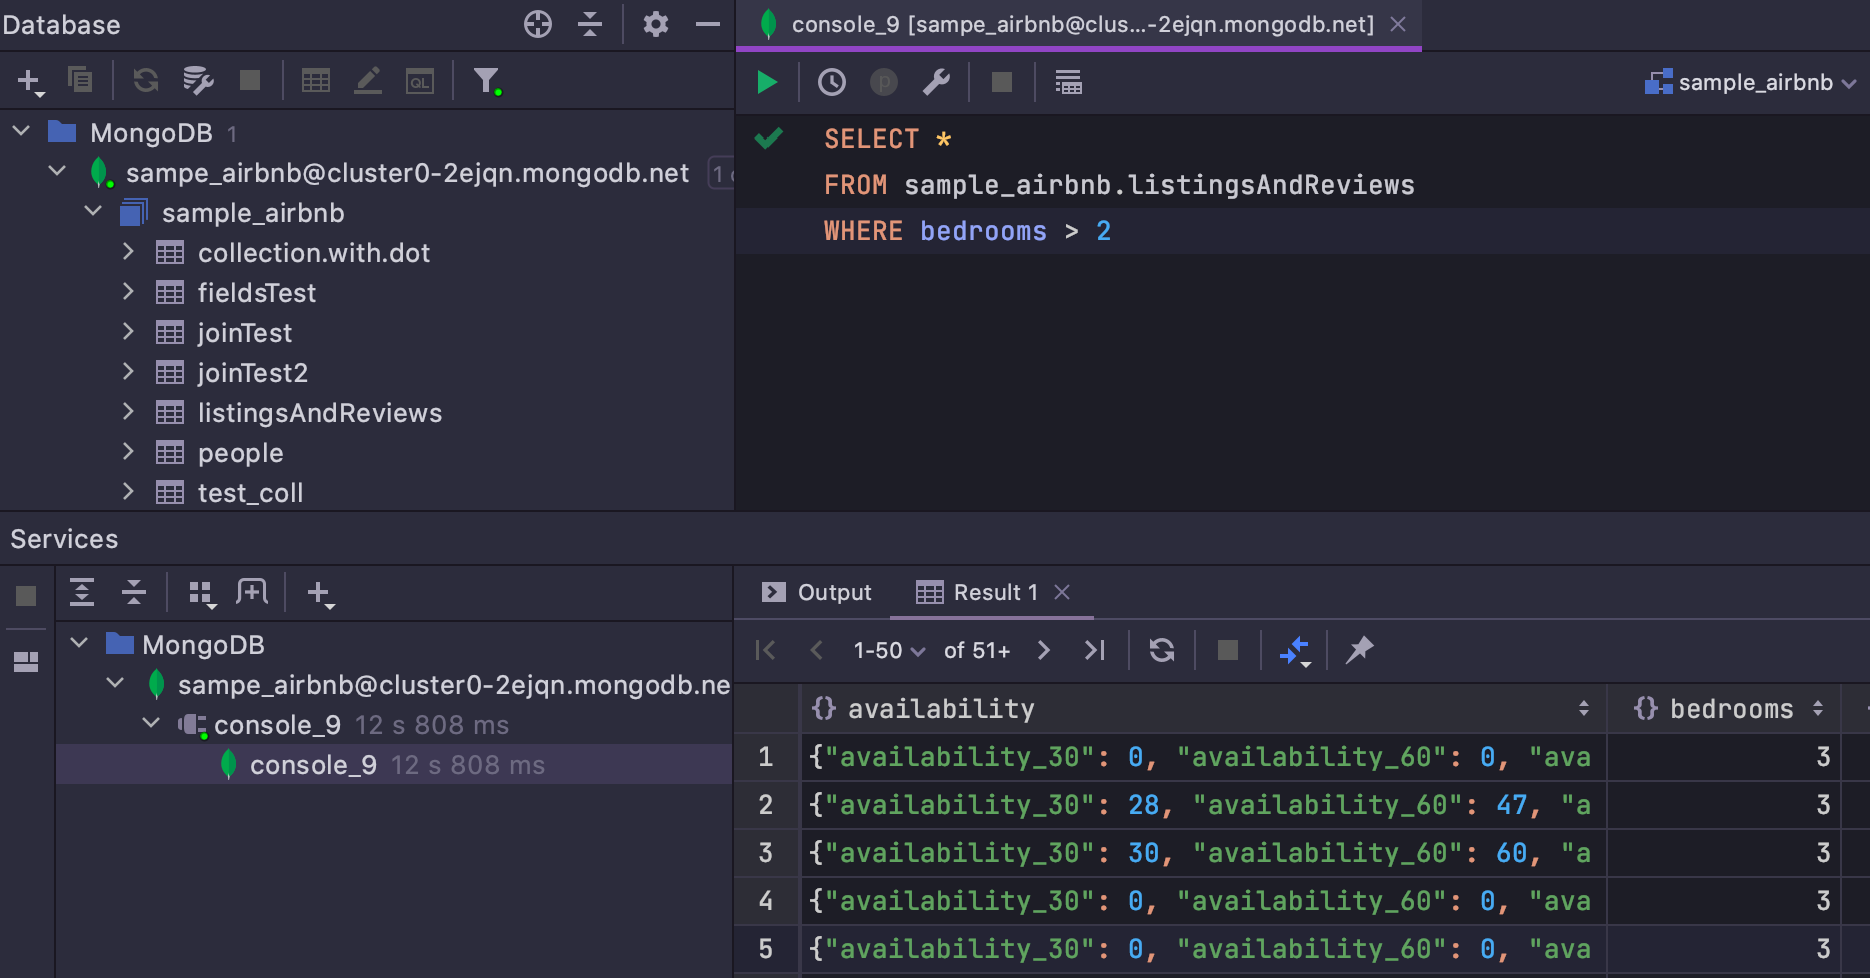The width and height of the screenshot is (1870, 978).
Task: Sort the availability column with its sort arrows
Action: click(1584, 708)
